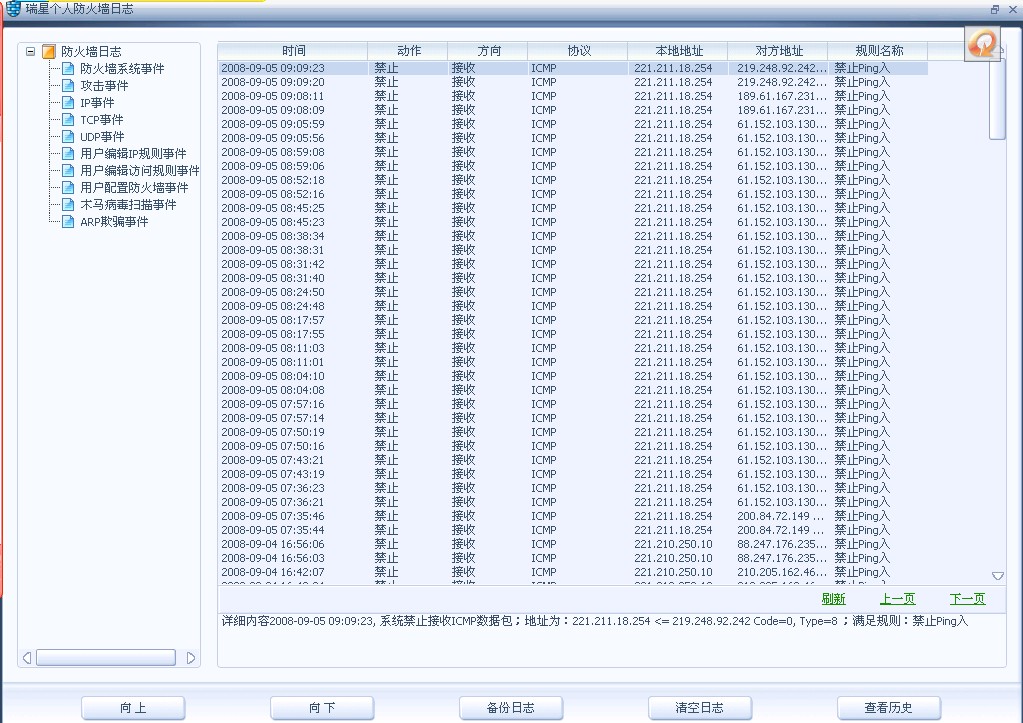This screenshot has width=1023, height=723.
Task: Click the log list vertical scrollbar thumb
Action: pos(997,98)
